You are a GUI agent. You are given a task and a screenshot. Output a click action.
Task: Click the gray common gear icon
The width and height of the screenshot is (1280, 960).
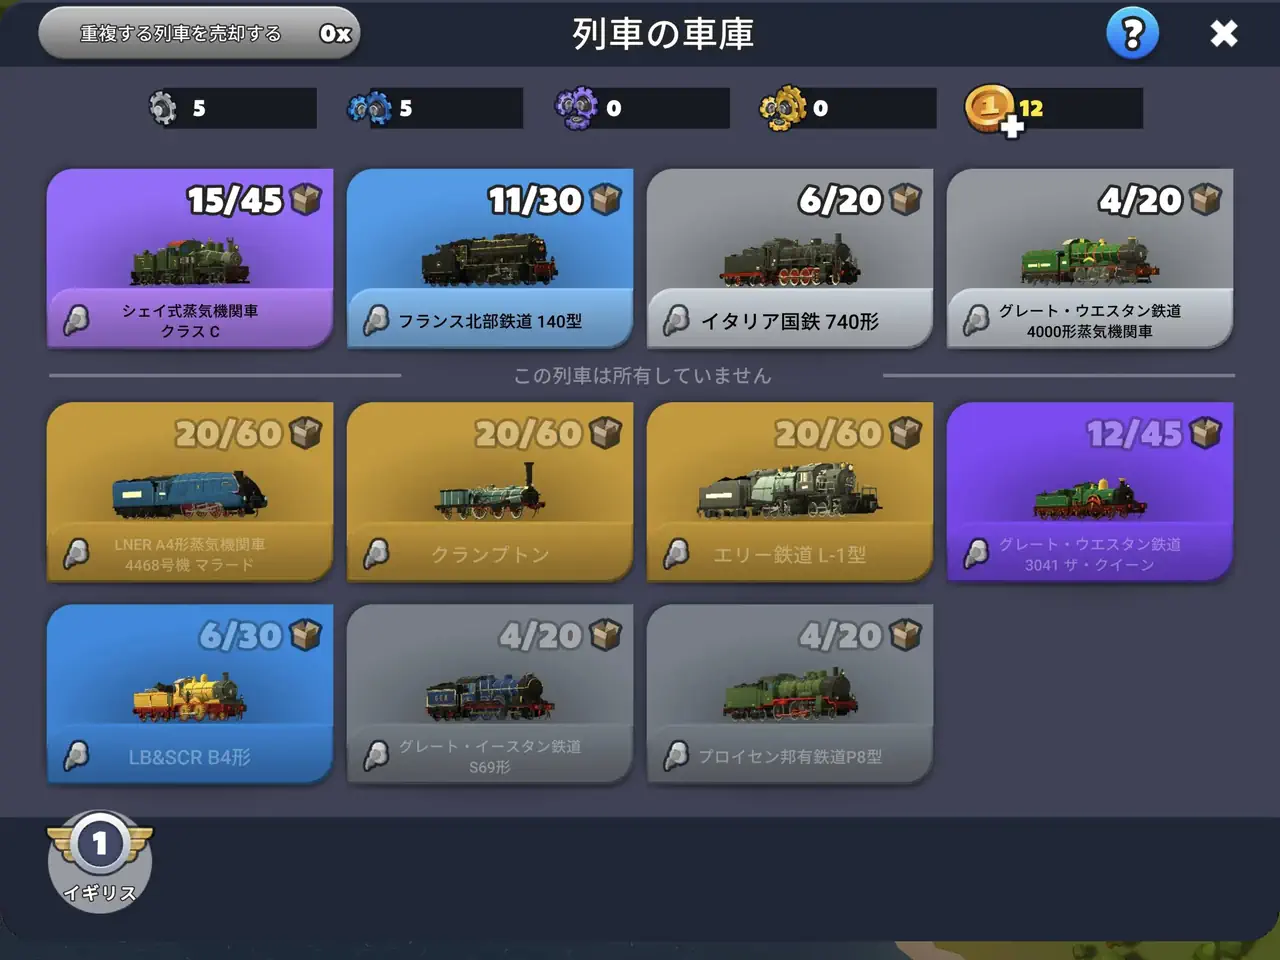click(162, 108)
